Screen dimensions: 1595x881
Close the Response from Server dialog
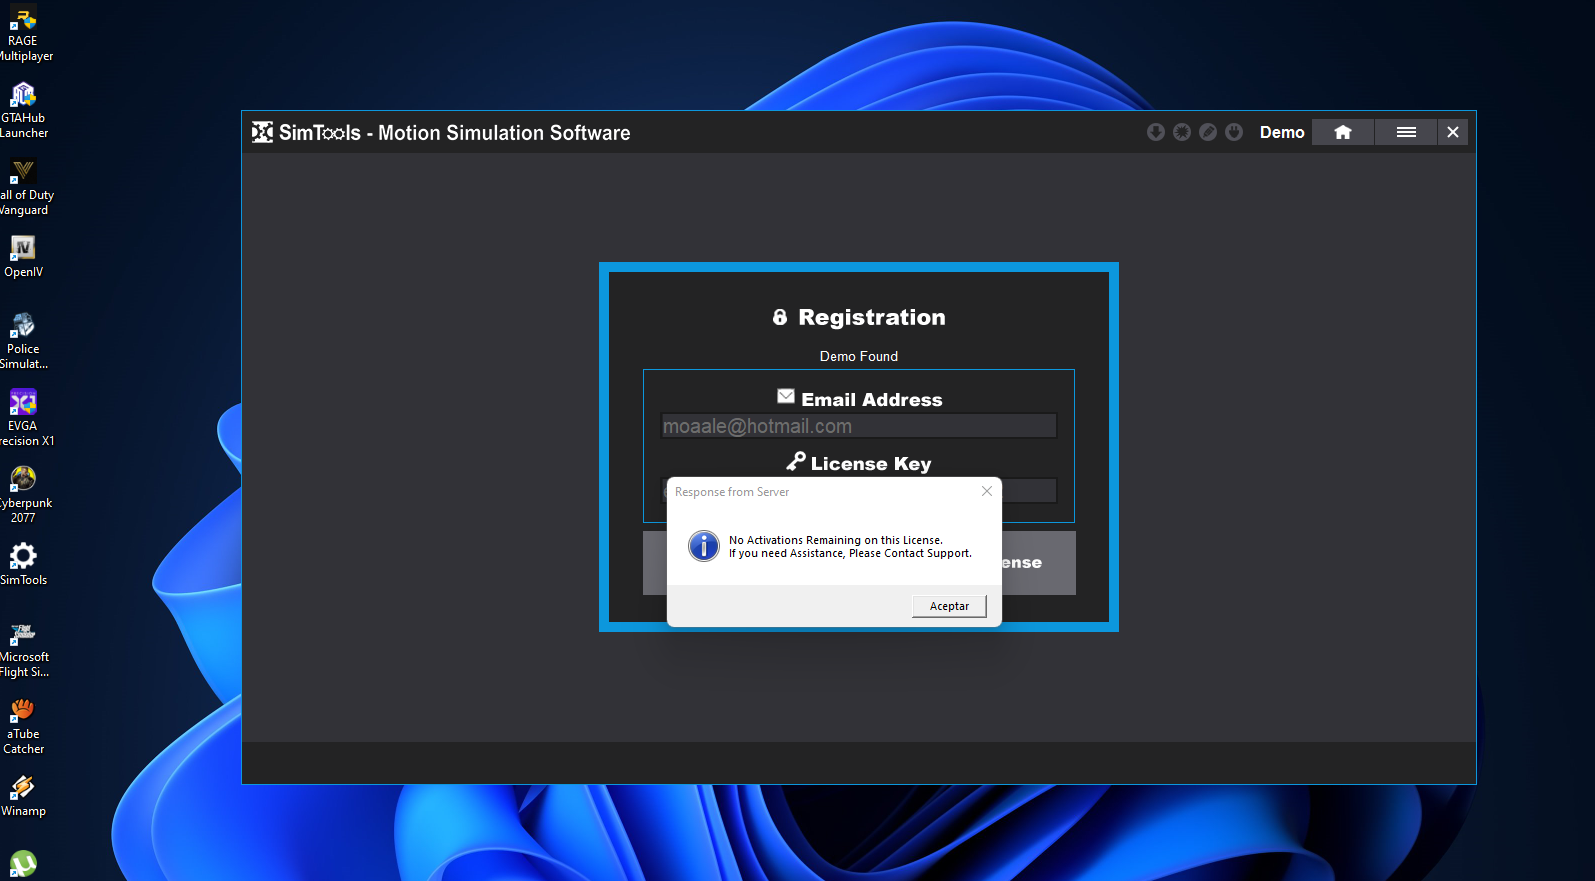(987, 491)
